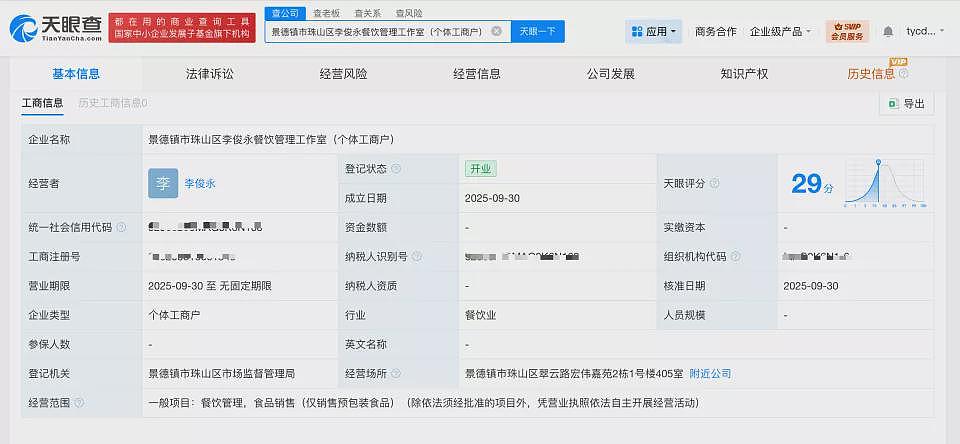
Task: Select the 历史工商信息0 sub-tab
Action: pos(113,103)
